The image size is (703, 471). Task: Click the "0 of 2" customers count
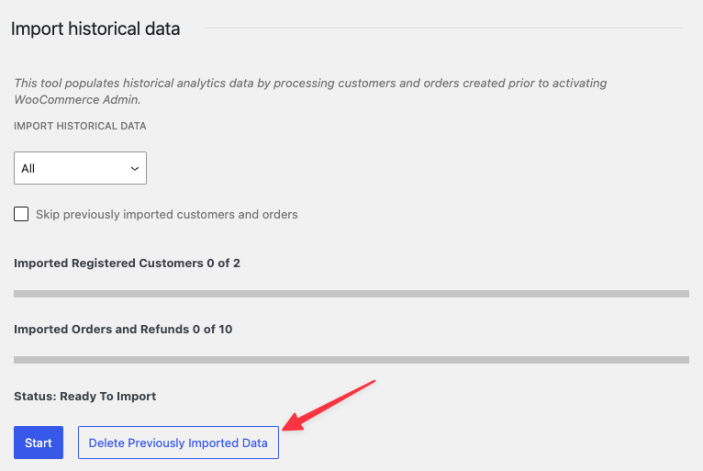(221, 264)
